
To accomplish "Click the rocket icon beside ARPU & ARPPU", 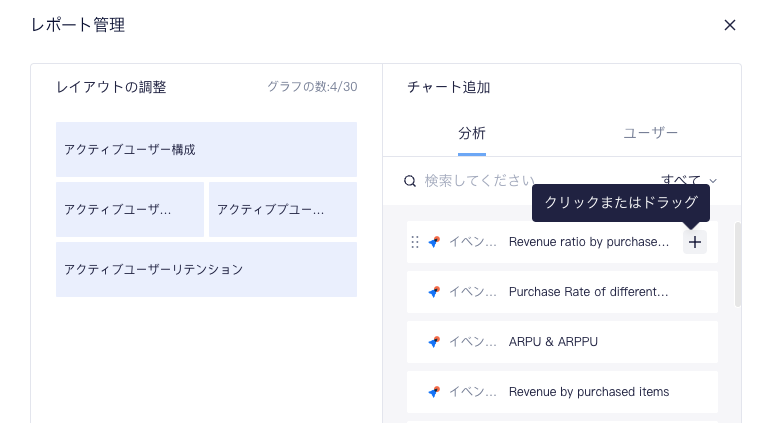I will click(x=434, y=342).
